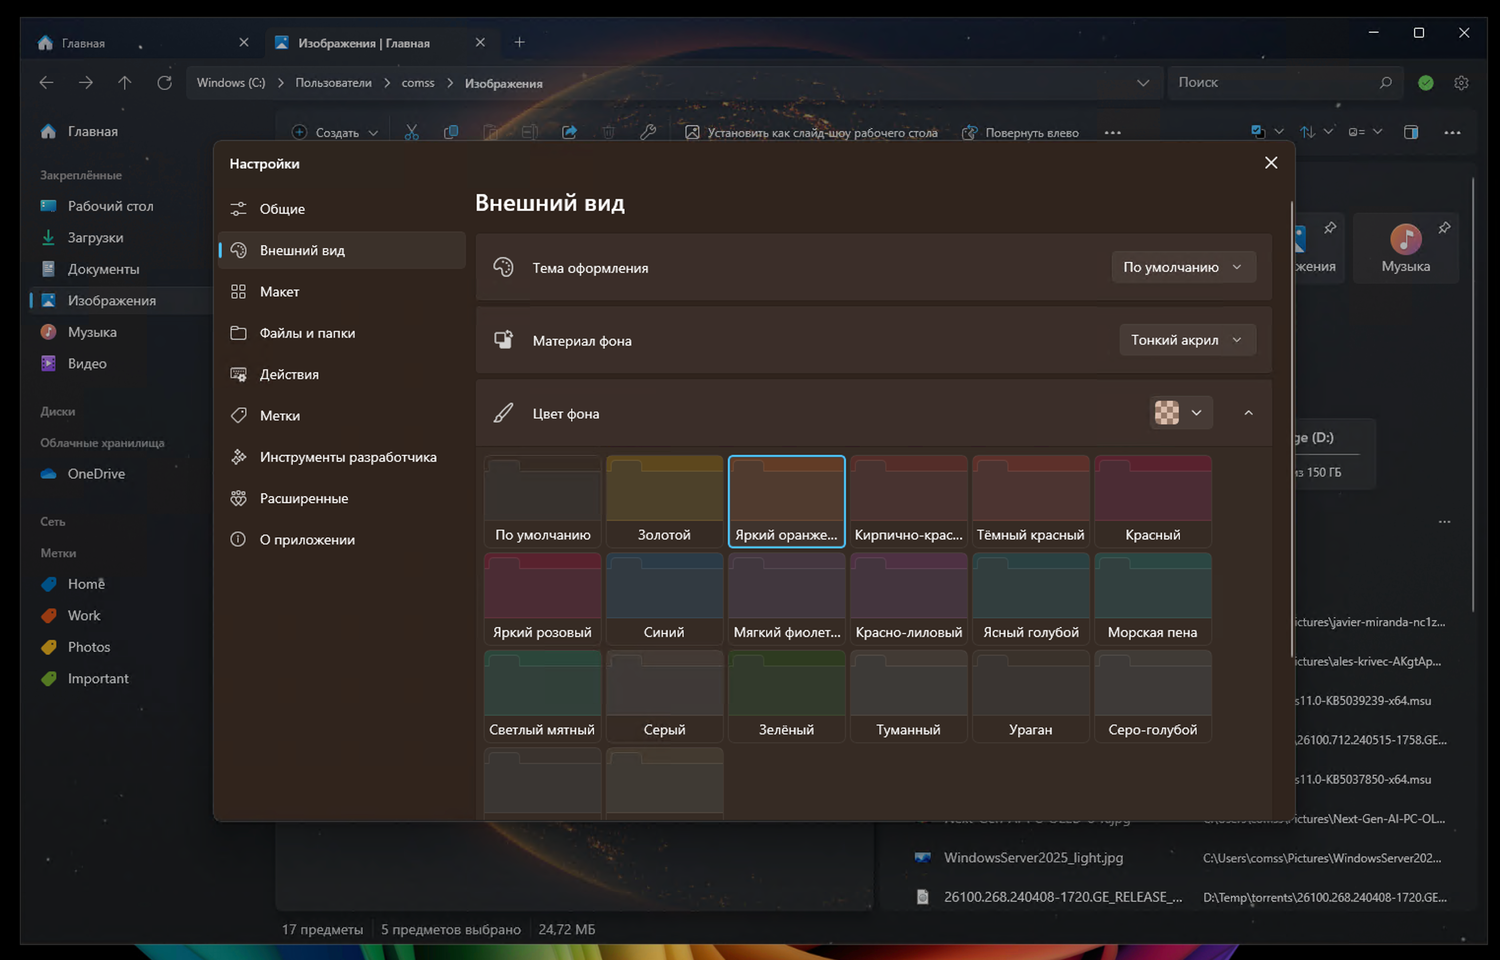This screenshot has height=960, width=1500.
Task: Add a new tab with the plus button
Action: (519, 43)
